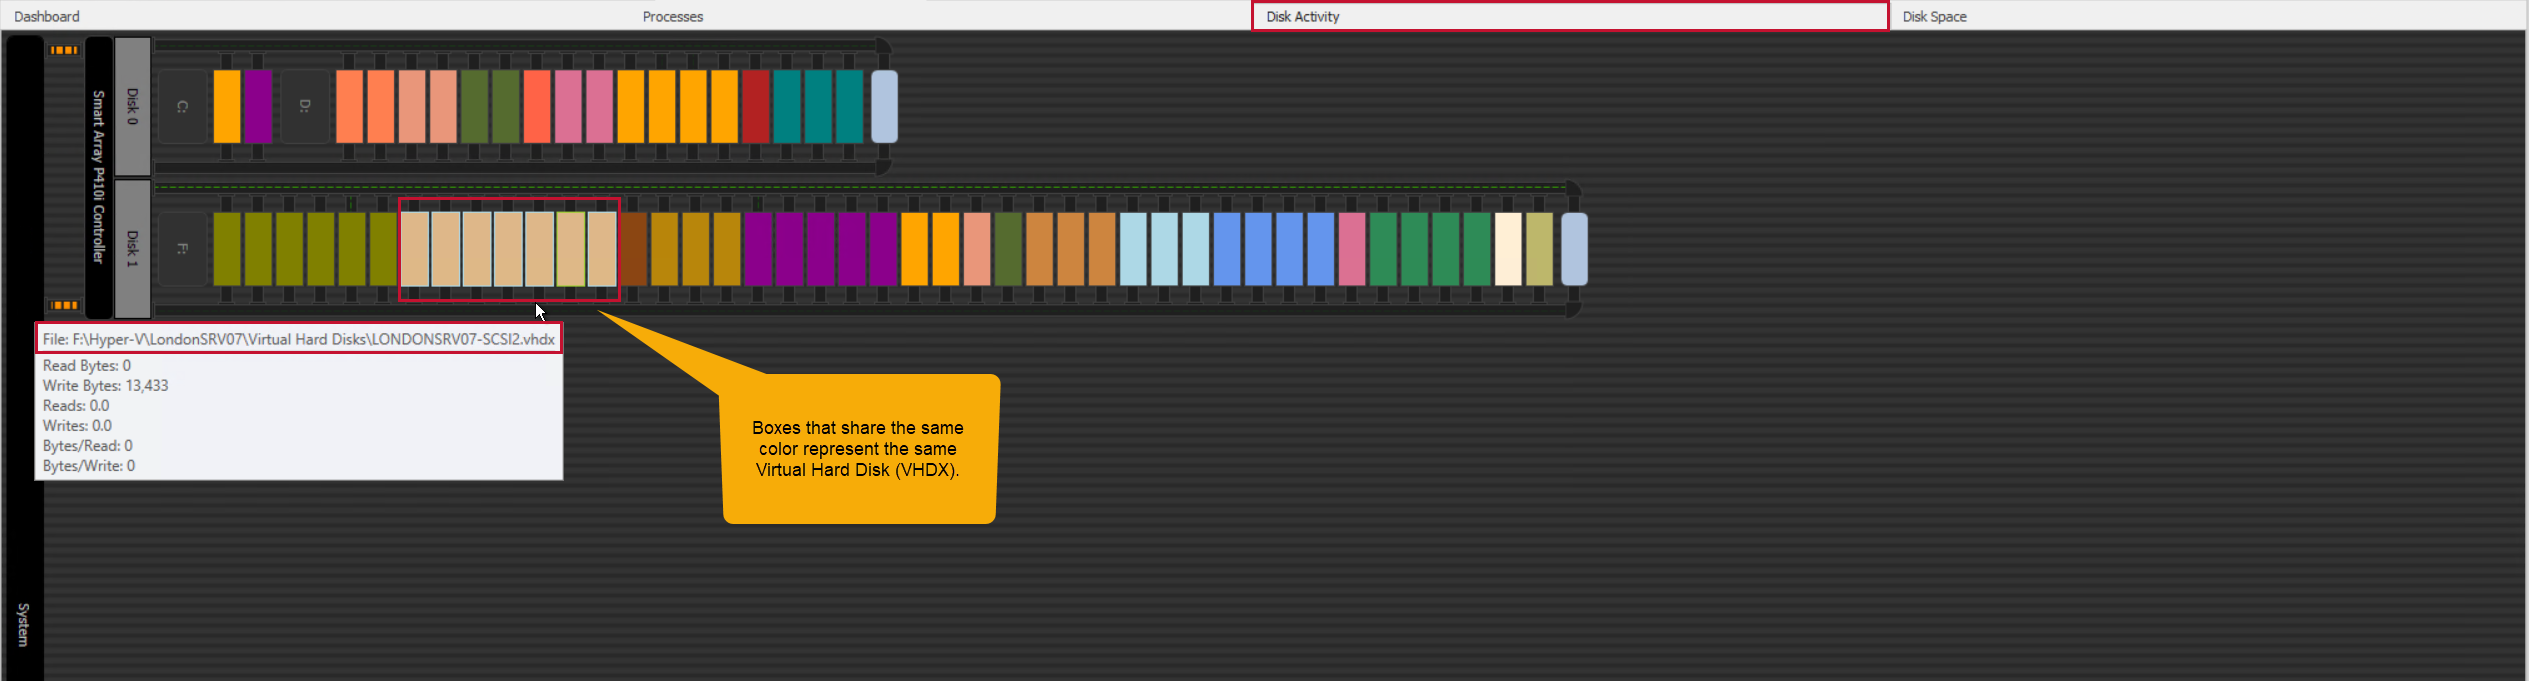This screenshot has width=2529, height=681.
Task: Click the Disk 1 label
Action: (x=132, y=249)
